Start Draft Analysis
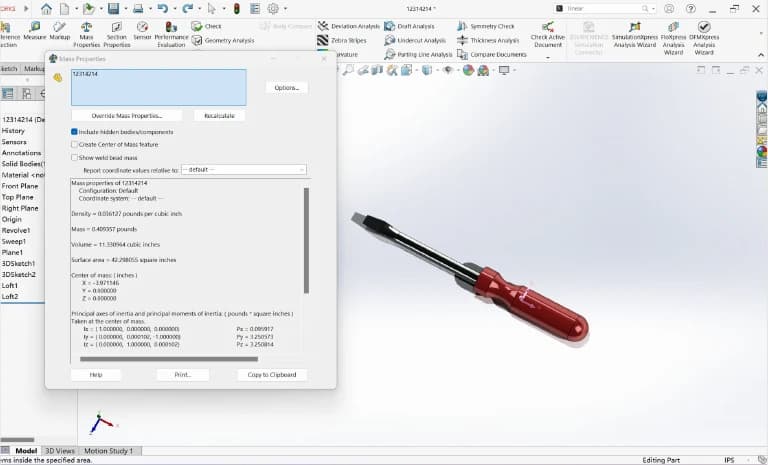 409,26
